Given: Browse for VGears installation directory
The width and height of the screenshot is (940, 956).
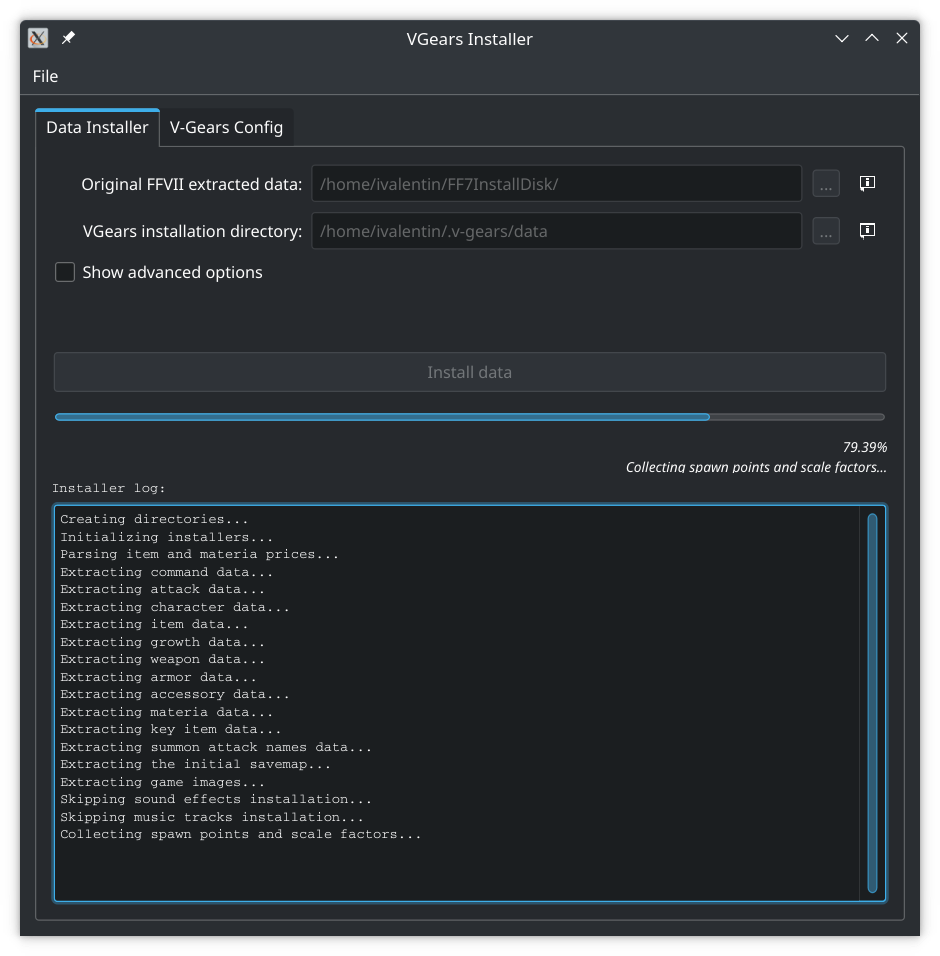Looking at the screenshot, I should [x=826, y=231].
